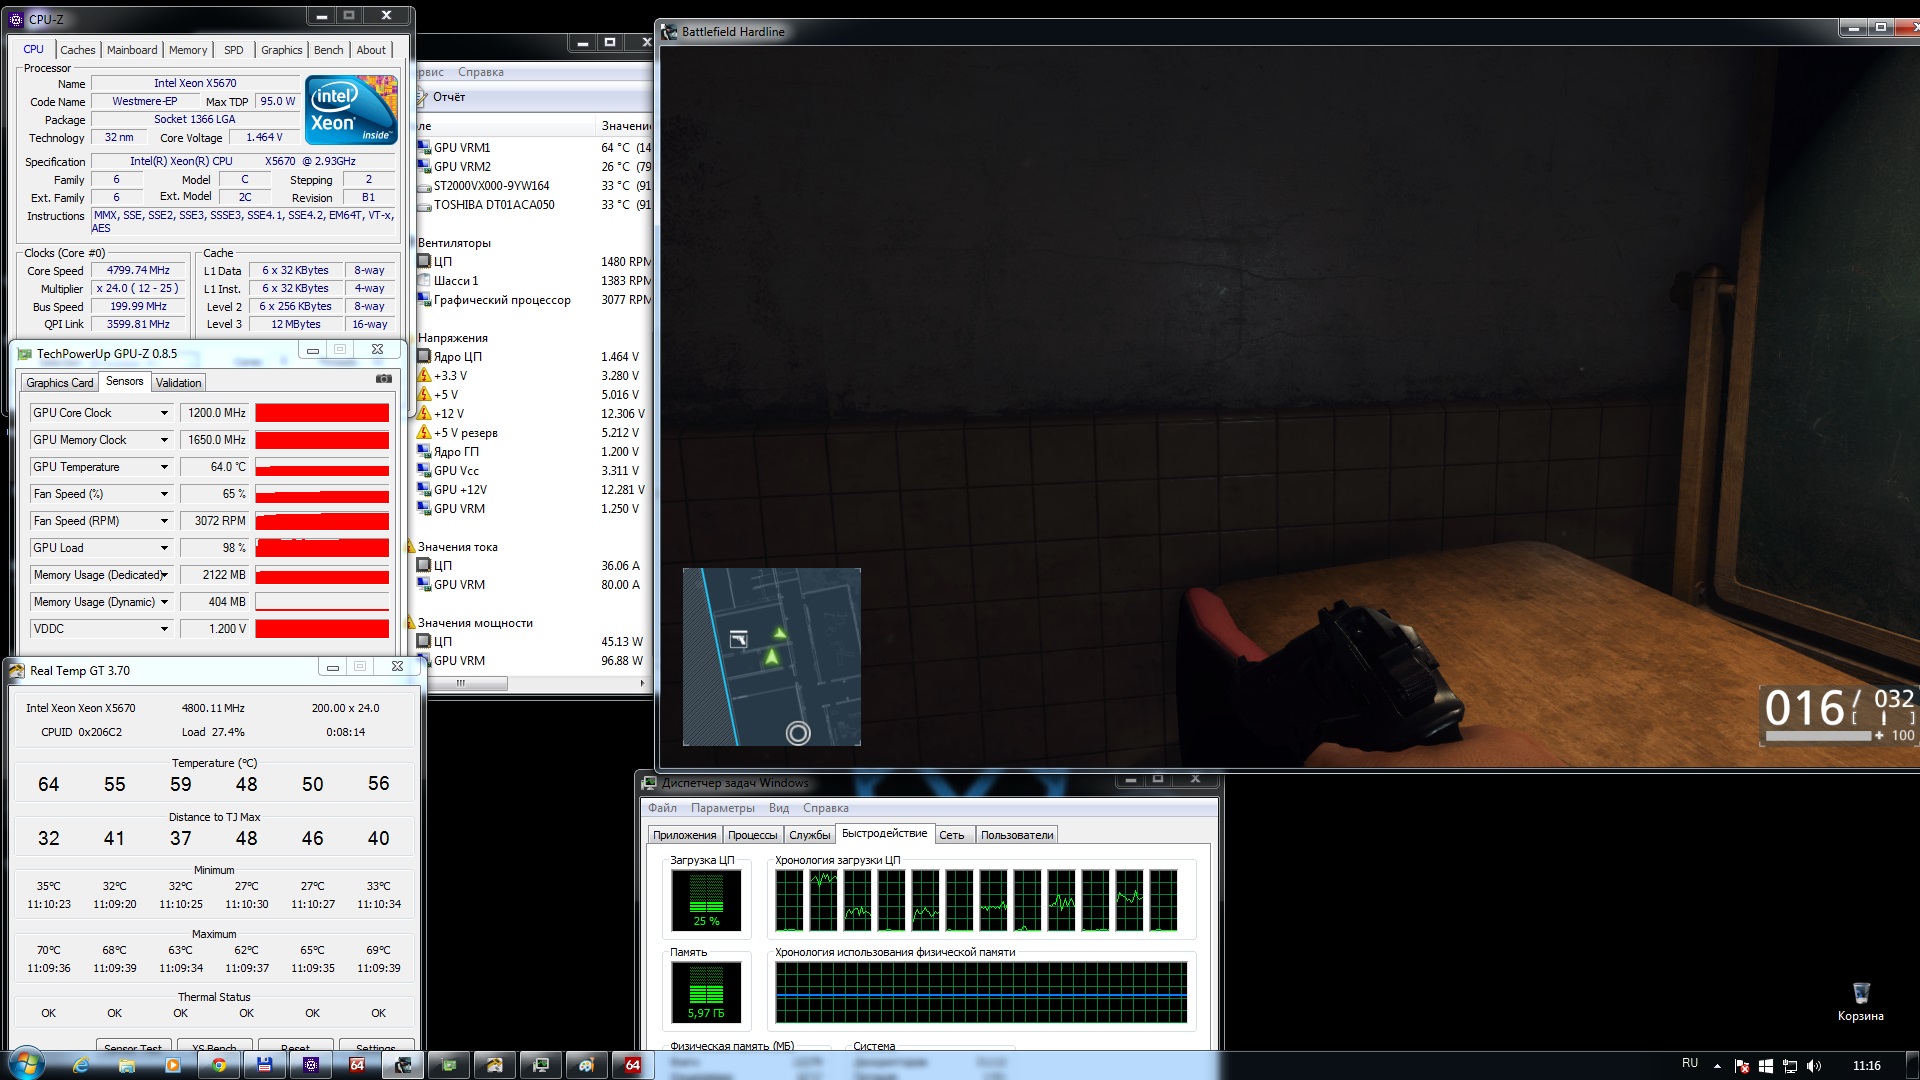Open Google Chrome from the taskbar
The image size is (1920, 1080).
pos(219,1065)
